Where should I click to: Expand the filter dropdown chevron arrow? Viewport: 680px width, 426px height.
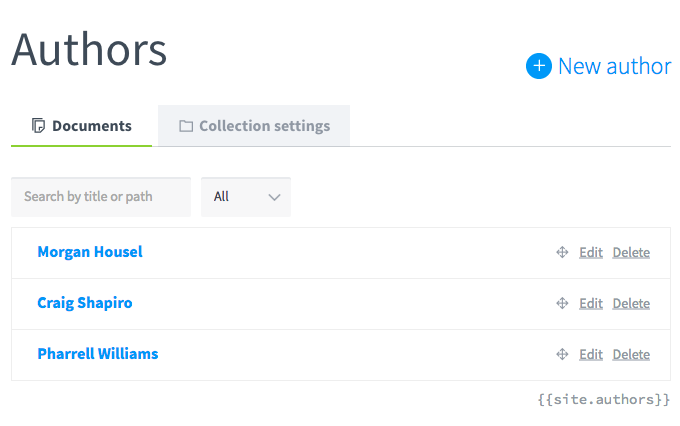click(x=274, y=197)
